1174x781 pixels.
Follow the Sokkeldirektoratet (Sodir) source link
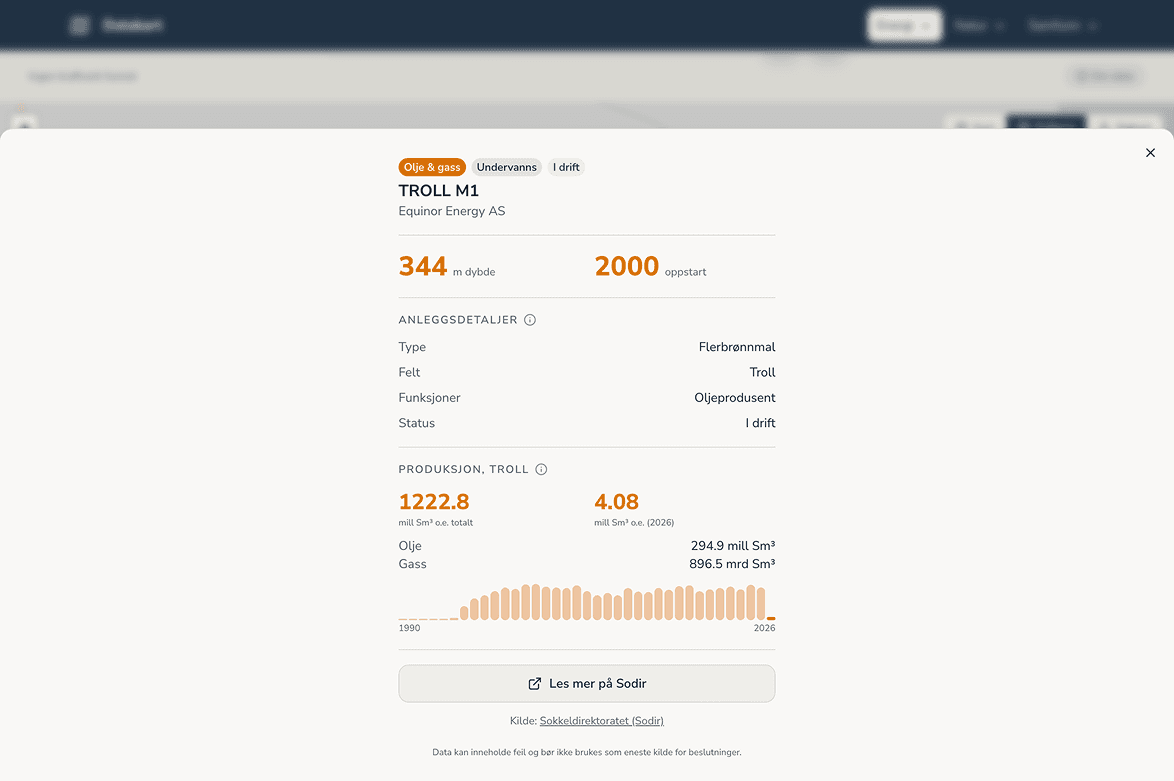[601, 721]
